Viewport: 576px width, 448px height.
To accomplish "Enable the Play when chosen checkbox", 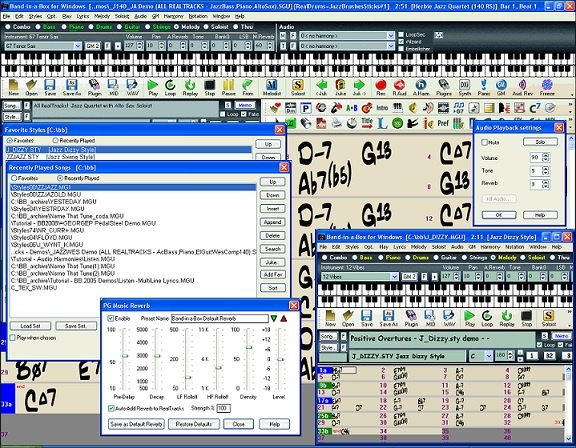I will pos(12,338).
